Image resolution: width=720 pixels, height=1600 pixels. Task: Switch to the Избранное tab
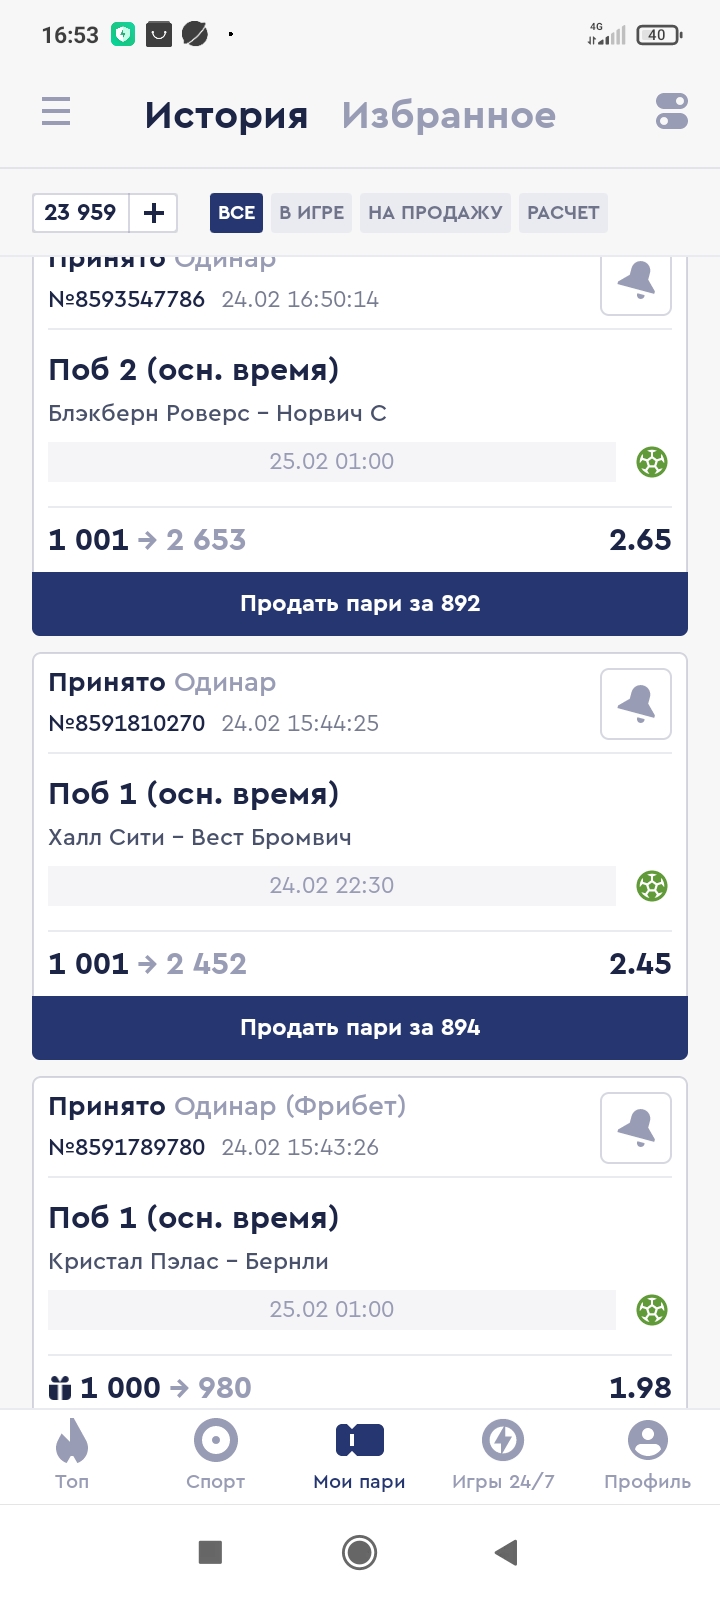point(448,116)
